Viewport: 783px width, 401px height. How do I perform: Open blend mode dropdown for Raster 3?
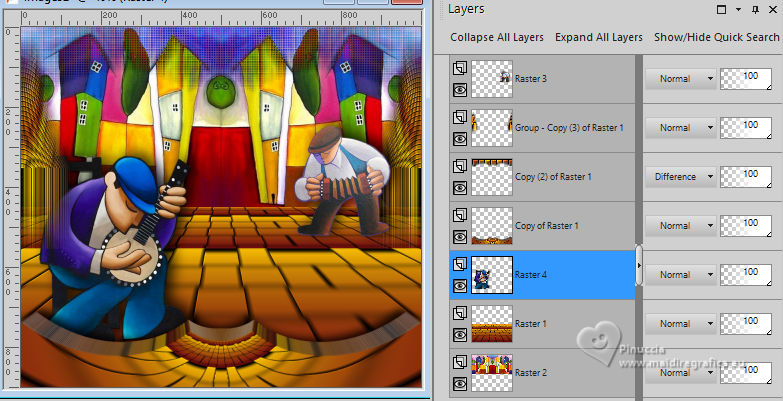[681, 79]
